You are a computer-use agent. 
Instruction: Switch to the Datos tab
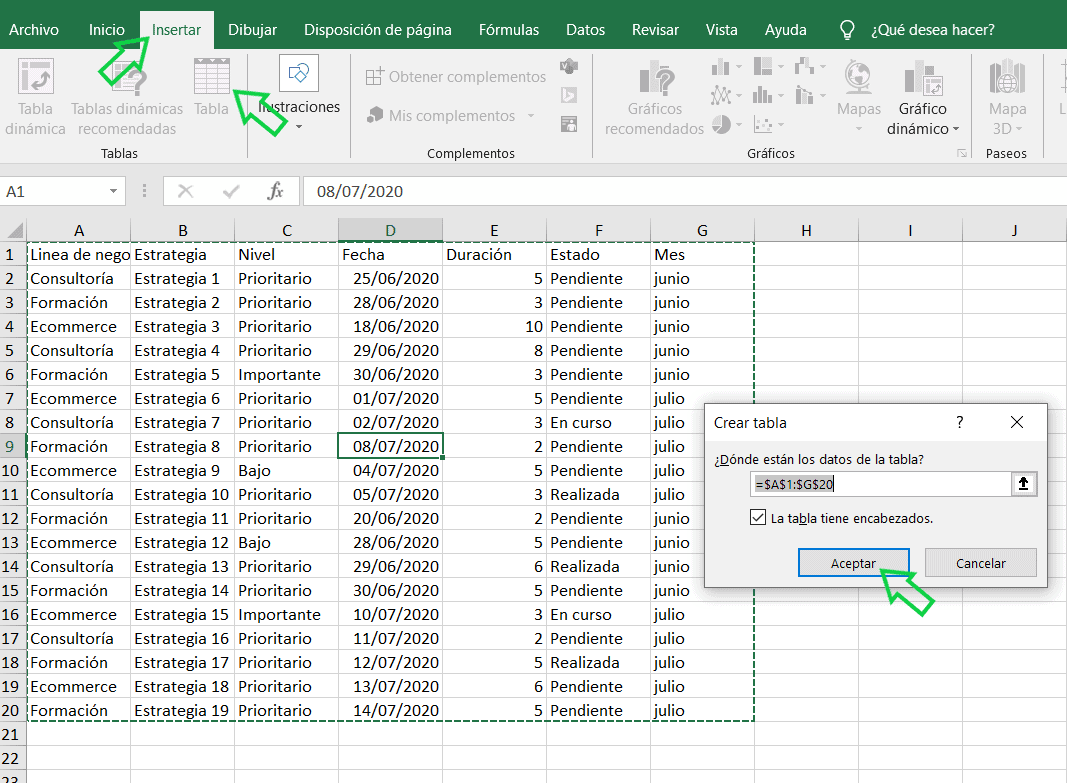pos(585,30)
